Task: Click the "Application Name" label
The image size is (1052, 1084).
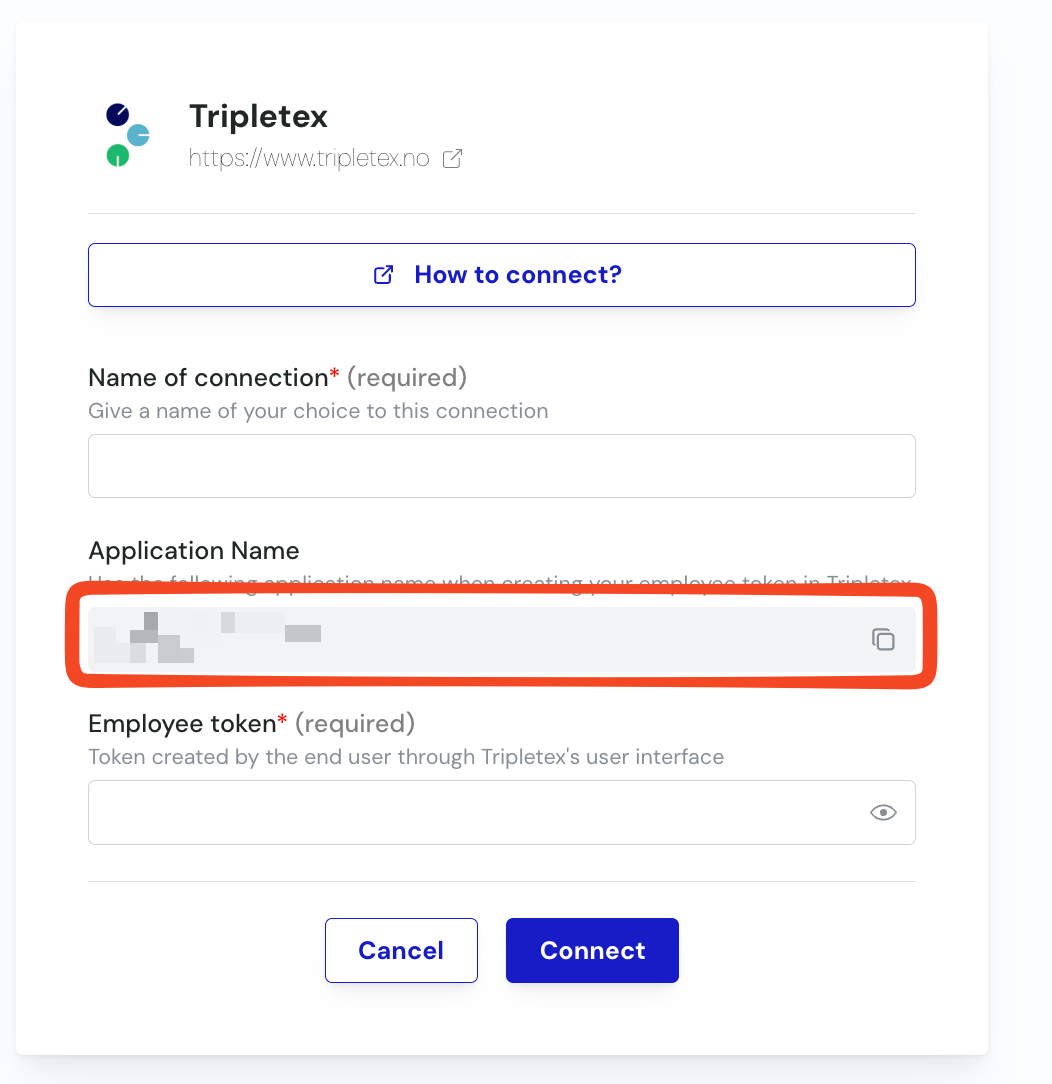Action: coord(194,551)
